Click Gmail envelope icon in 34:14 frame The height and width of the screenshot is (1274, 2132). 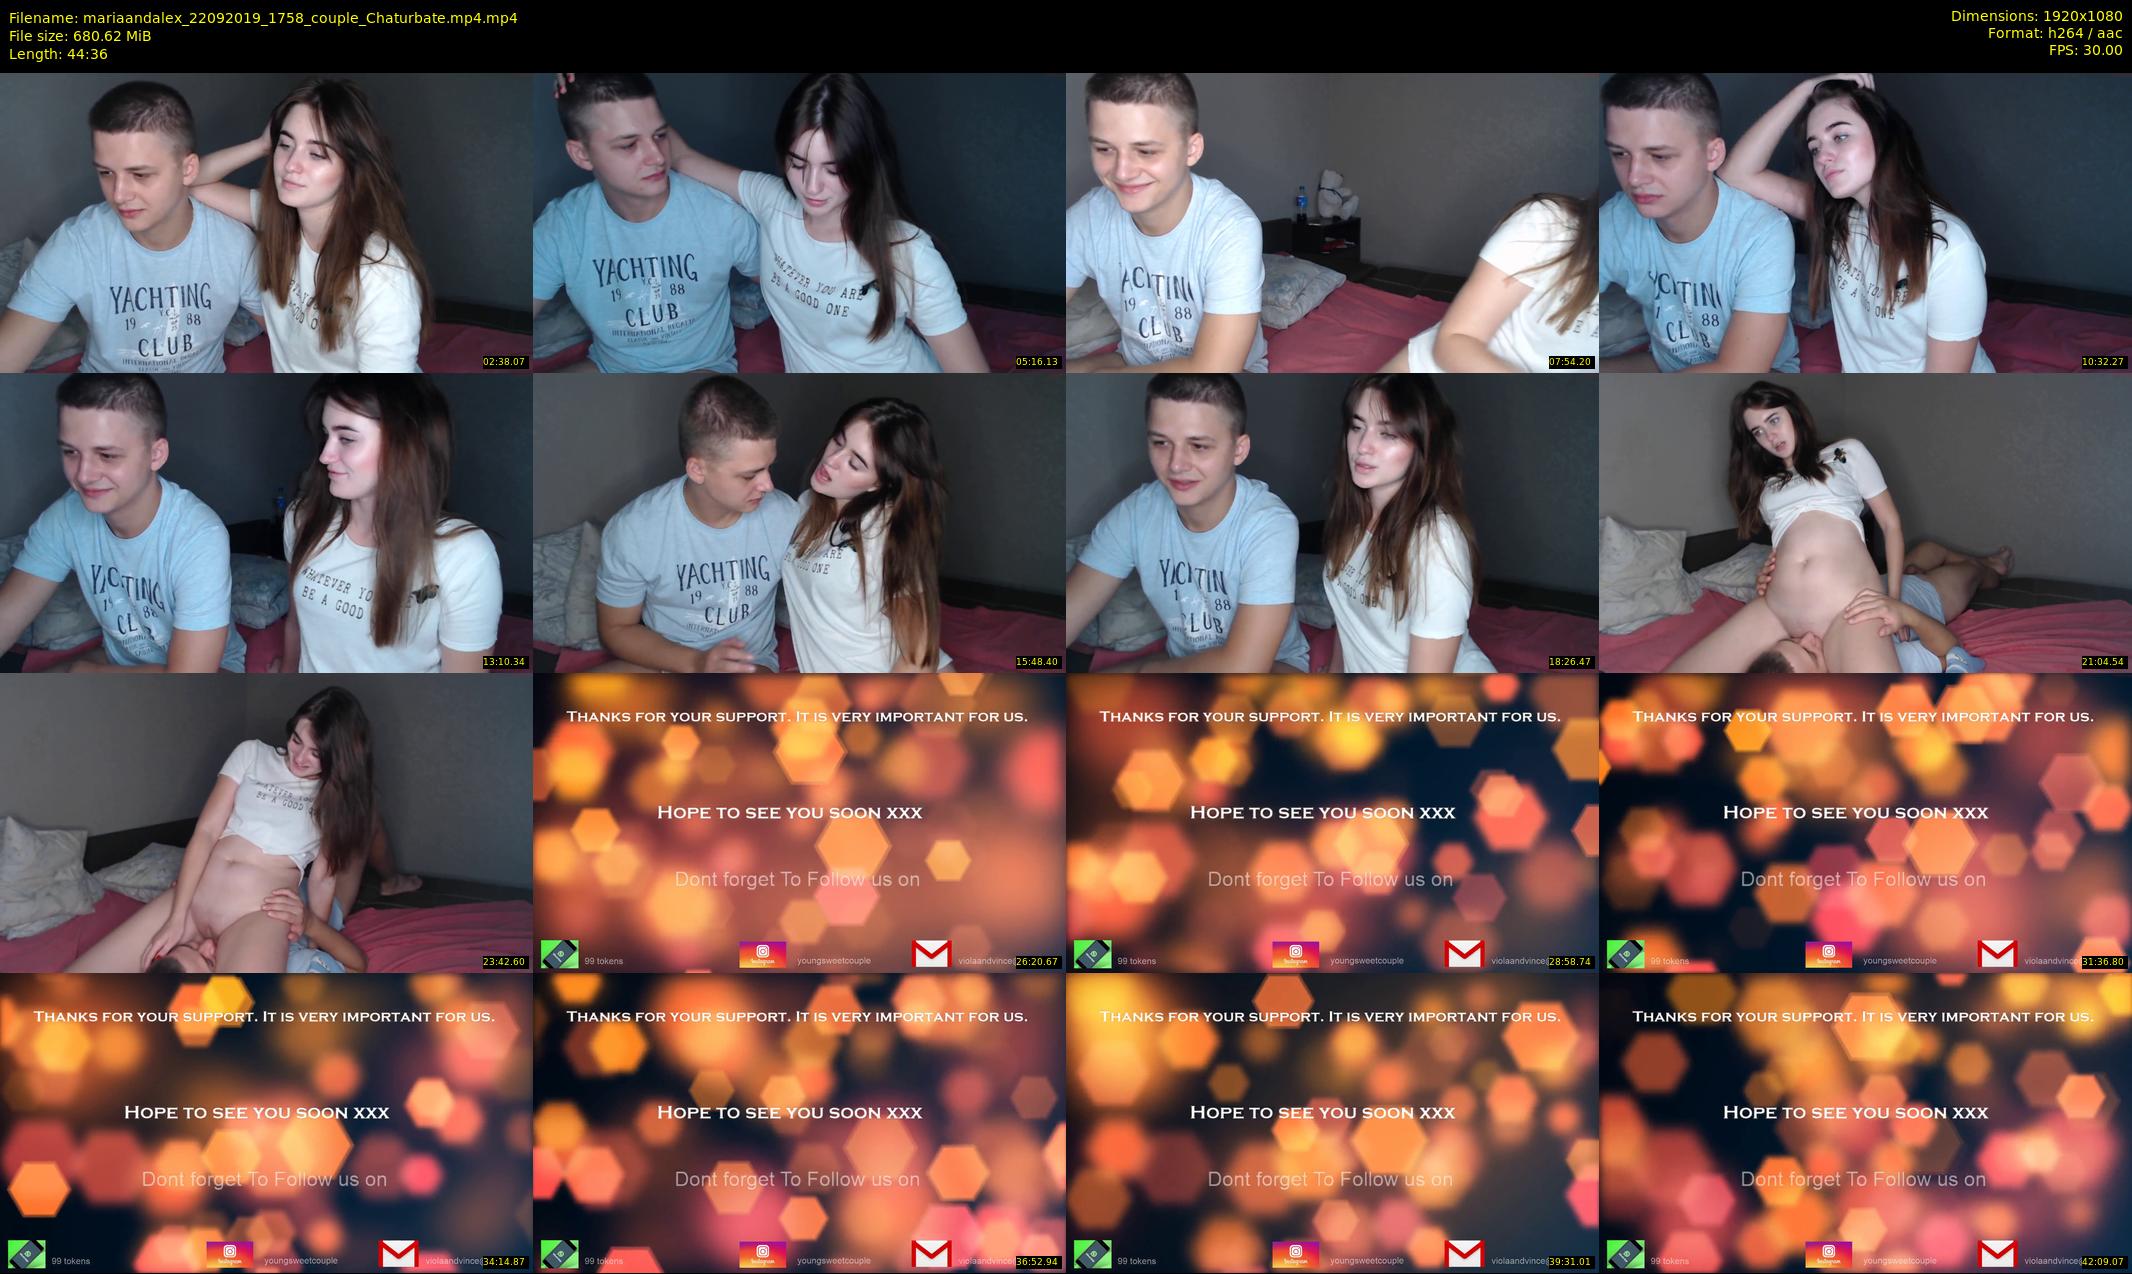(398, 1254)
